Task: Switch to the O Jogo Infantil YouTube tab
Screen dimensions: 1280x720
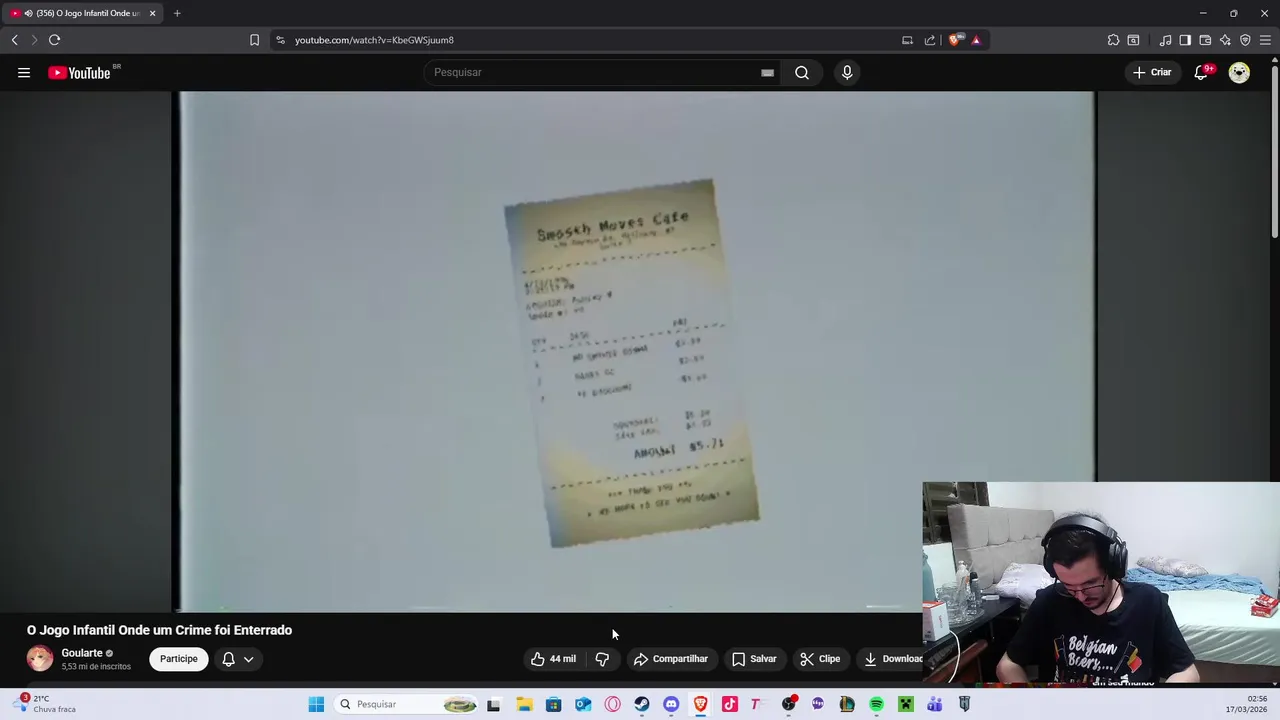Action: [82, 13]
